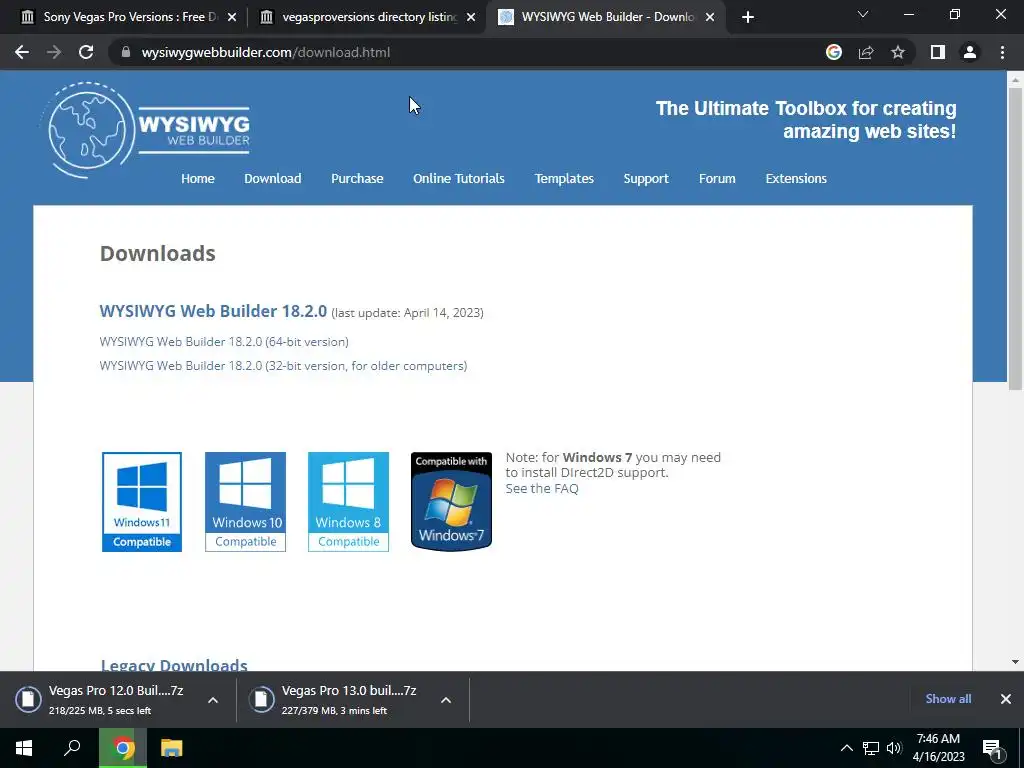Open Windows taskbar search

point(72,748)
